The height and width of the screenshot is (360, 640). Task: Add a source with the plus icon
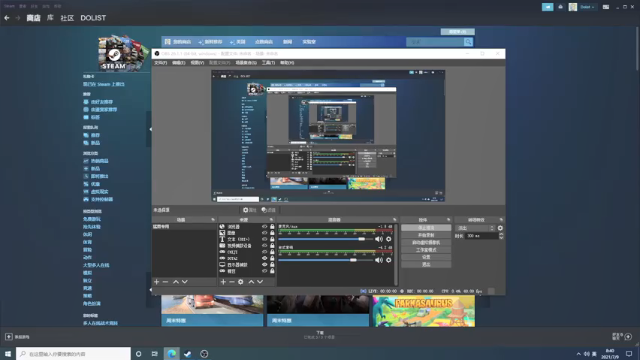[x=223, y=282]
